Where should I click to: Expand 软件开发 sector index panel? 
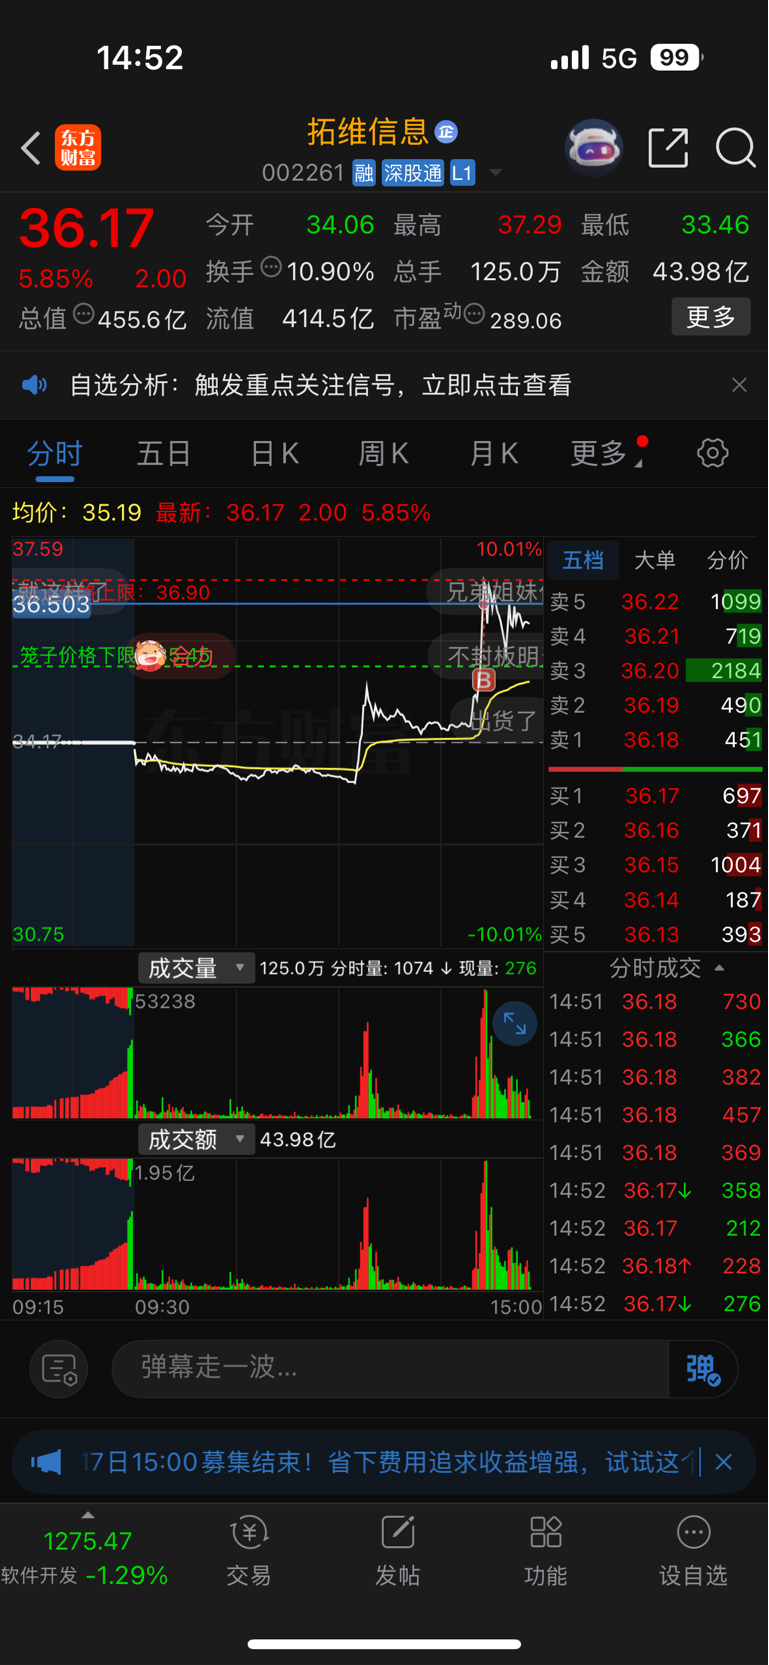tap(87, 1548)
